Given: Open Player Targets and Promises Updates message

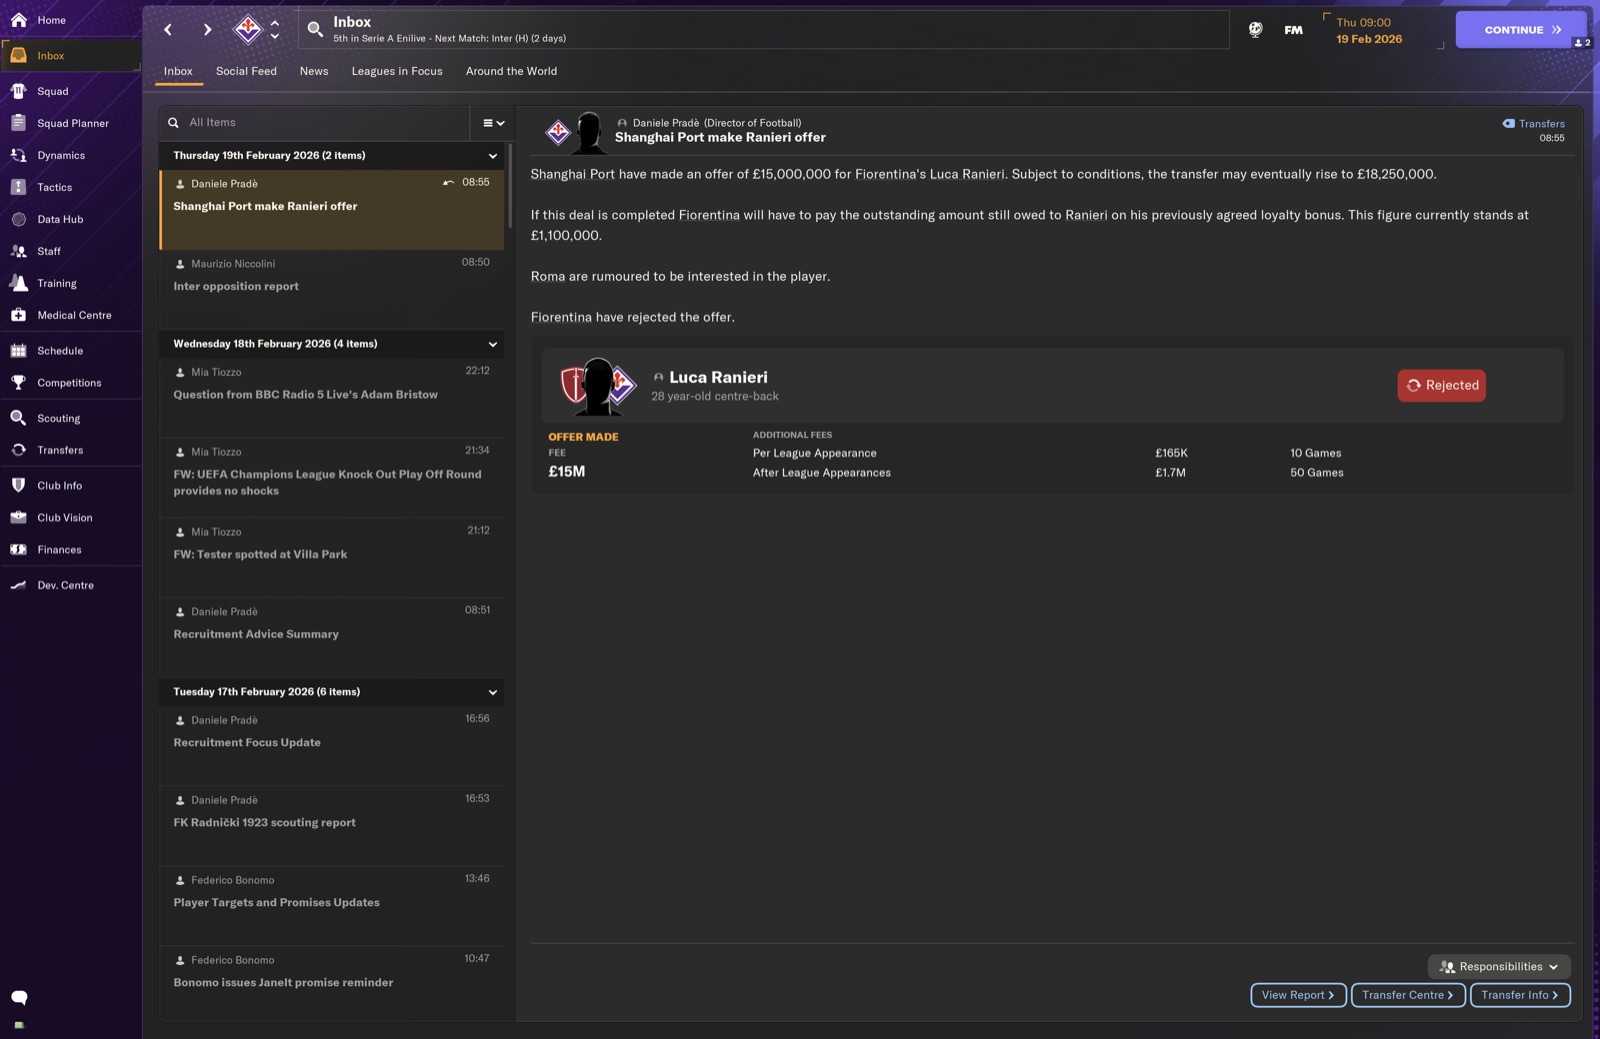Looking at the screenshot, I should coord(331,905).
